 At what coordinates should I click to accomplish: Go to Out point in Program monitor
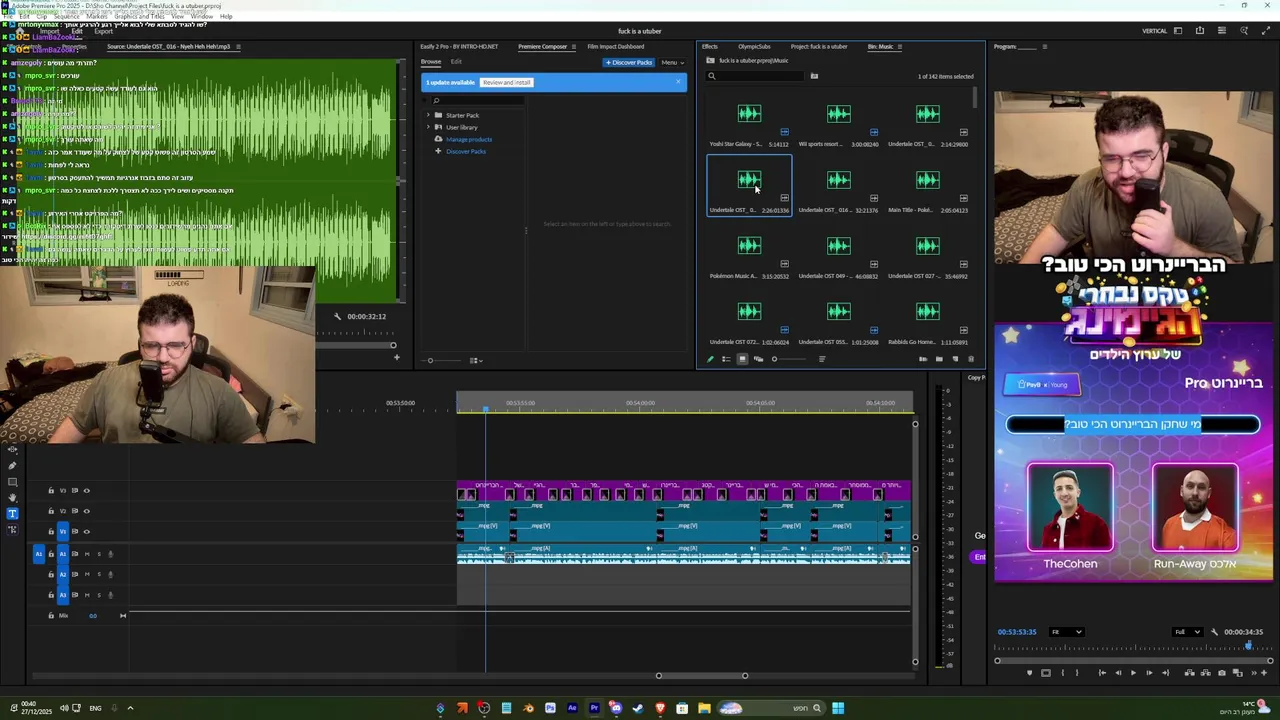[x=1164, y=673]
